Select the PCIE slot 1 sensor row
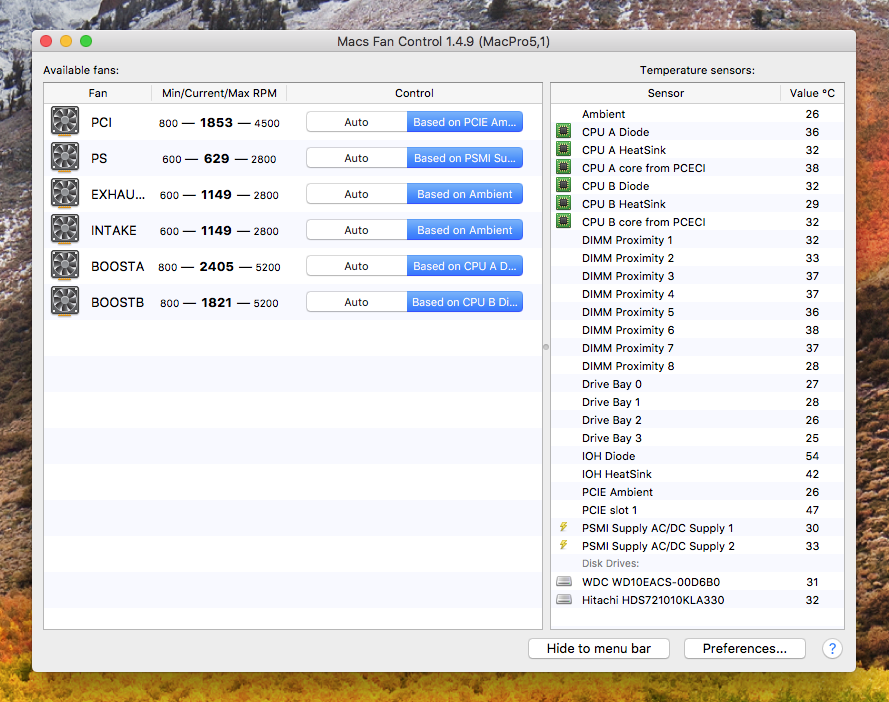Screen dimensions: 889x702 (x=697, y=510)
